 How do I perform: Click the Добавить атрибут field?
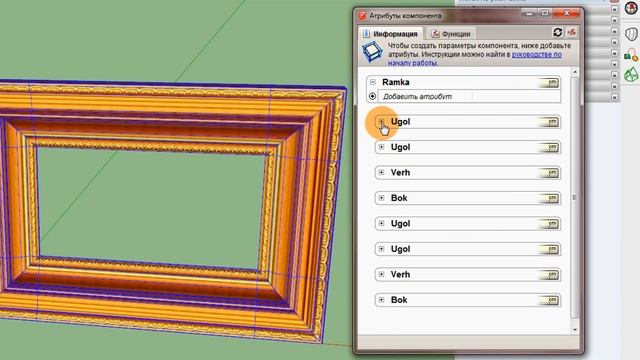[425, 96]
